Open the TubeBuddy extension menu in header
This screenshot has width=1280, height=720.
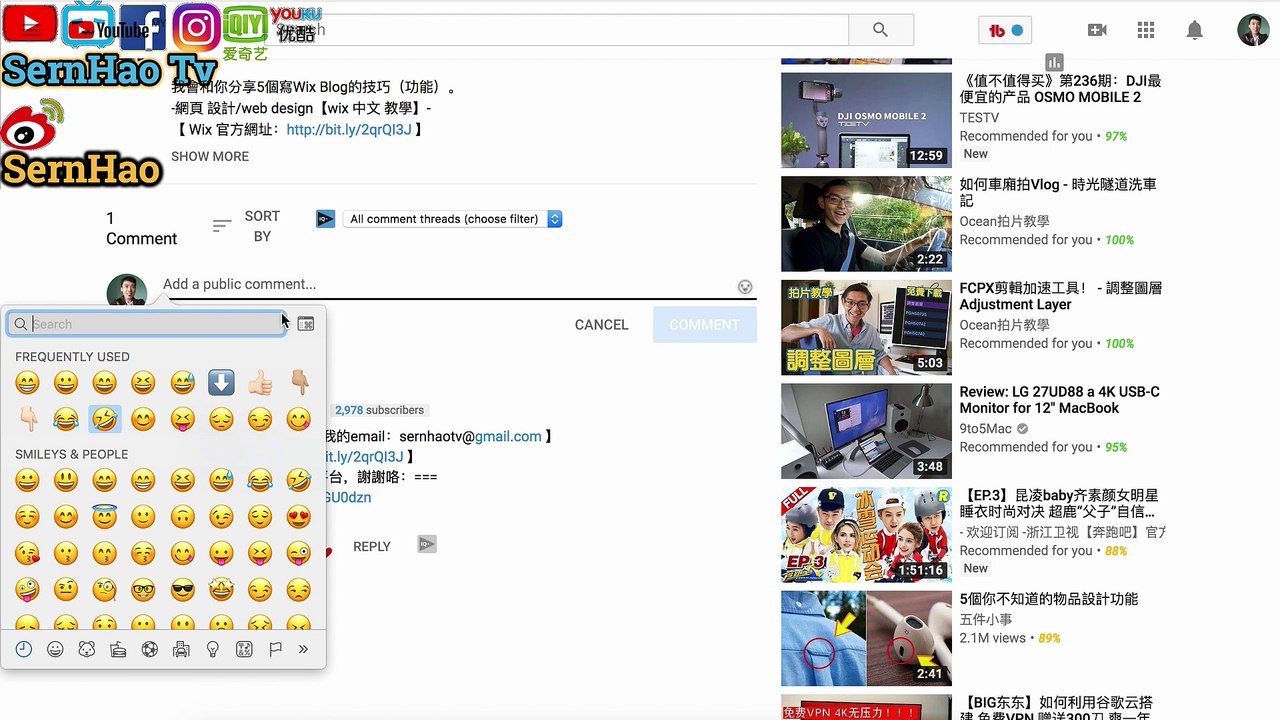tap(1005, 30)
